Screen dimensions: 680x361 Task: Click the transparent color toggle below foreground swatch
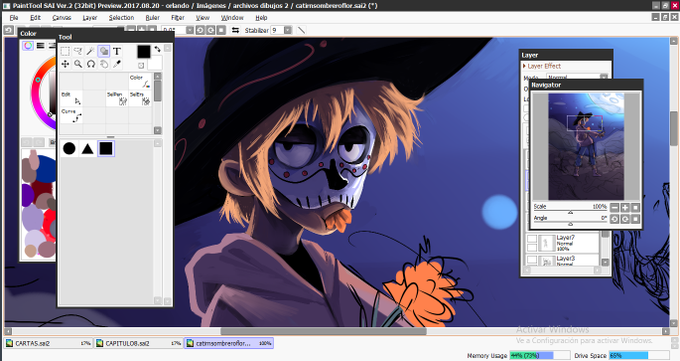click(x=141, y=66)
